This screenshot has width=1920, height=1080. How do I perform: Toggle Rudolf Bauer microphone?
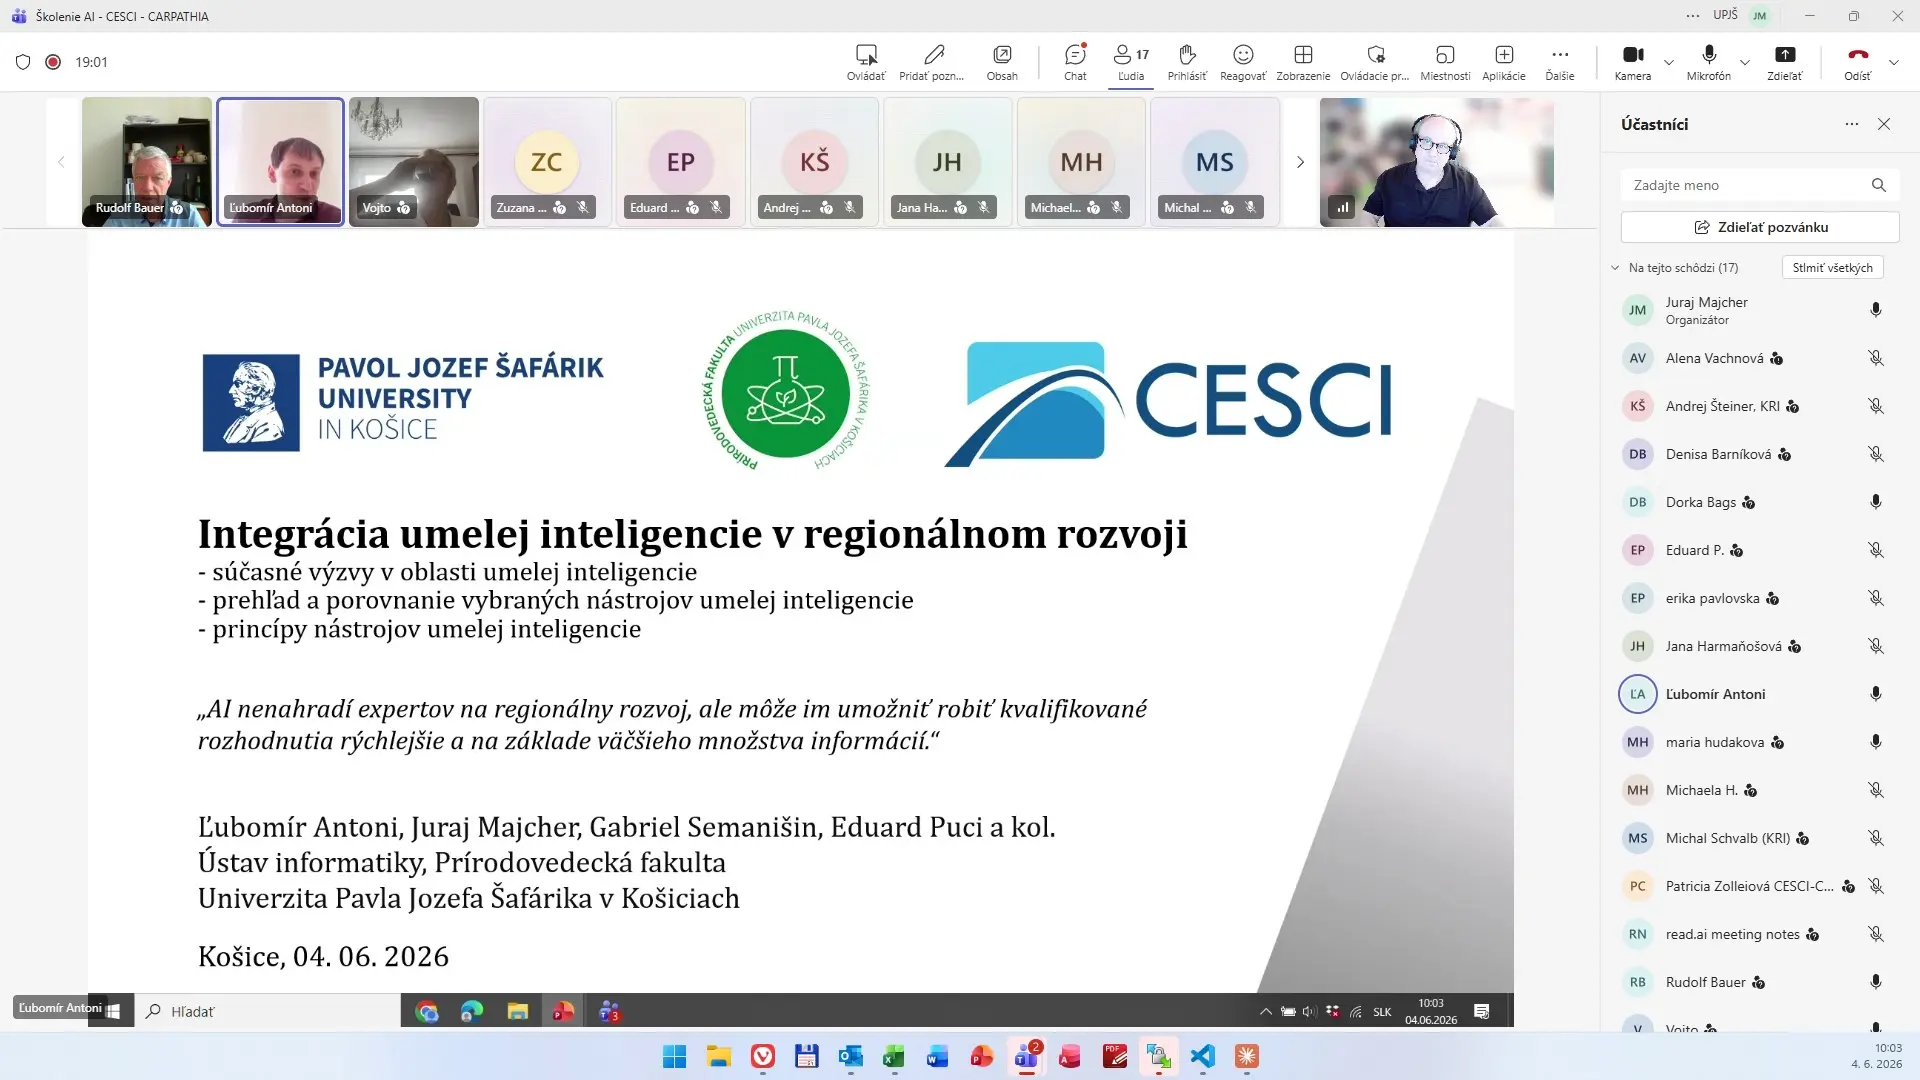tap(1876, 982)
